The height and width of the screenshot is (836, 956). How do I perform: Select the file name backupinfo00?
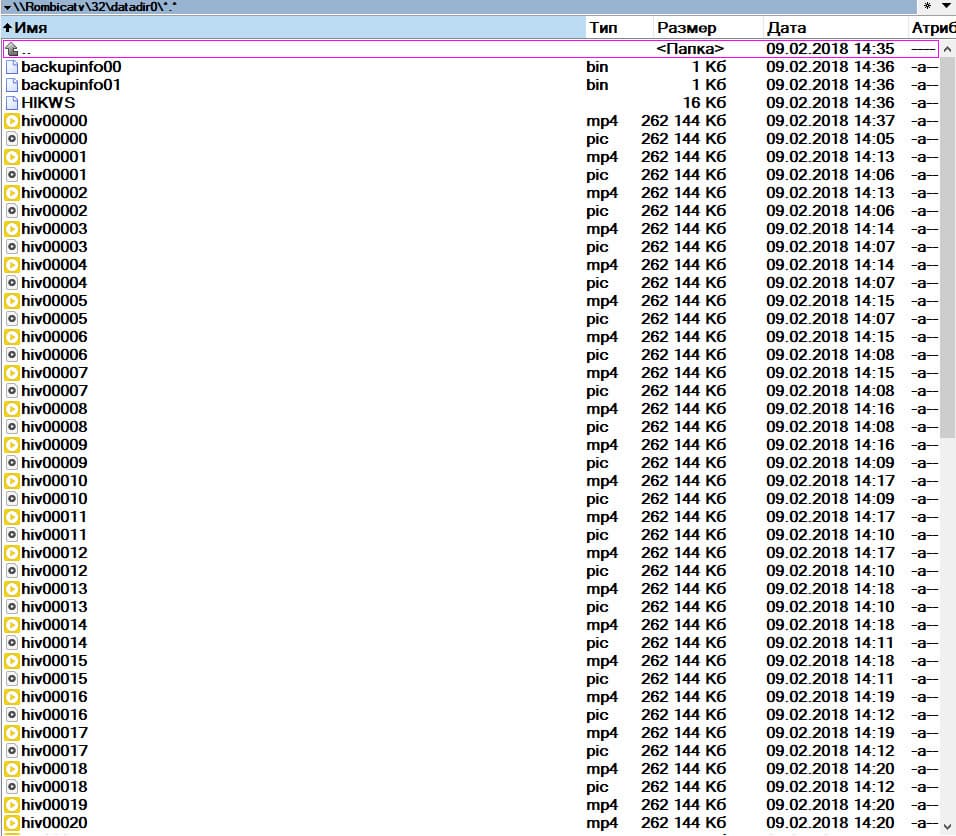(x=71, y=66)
